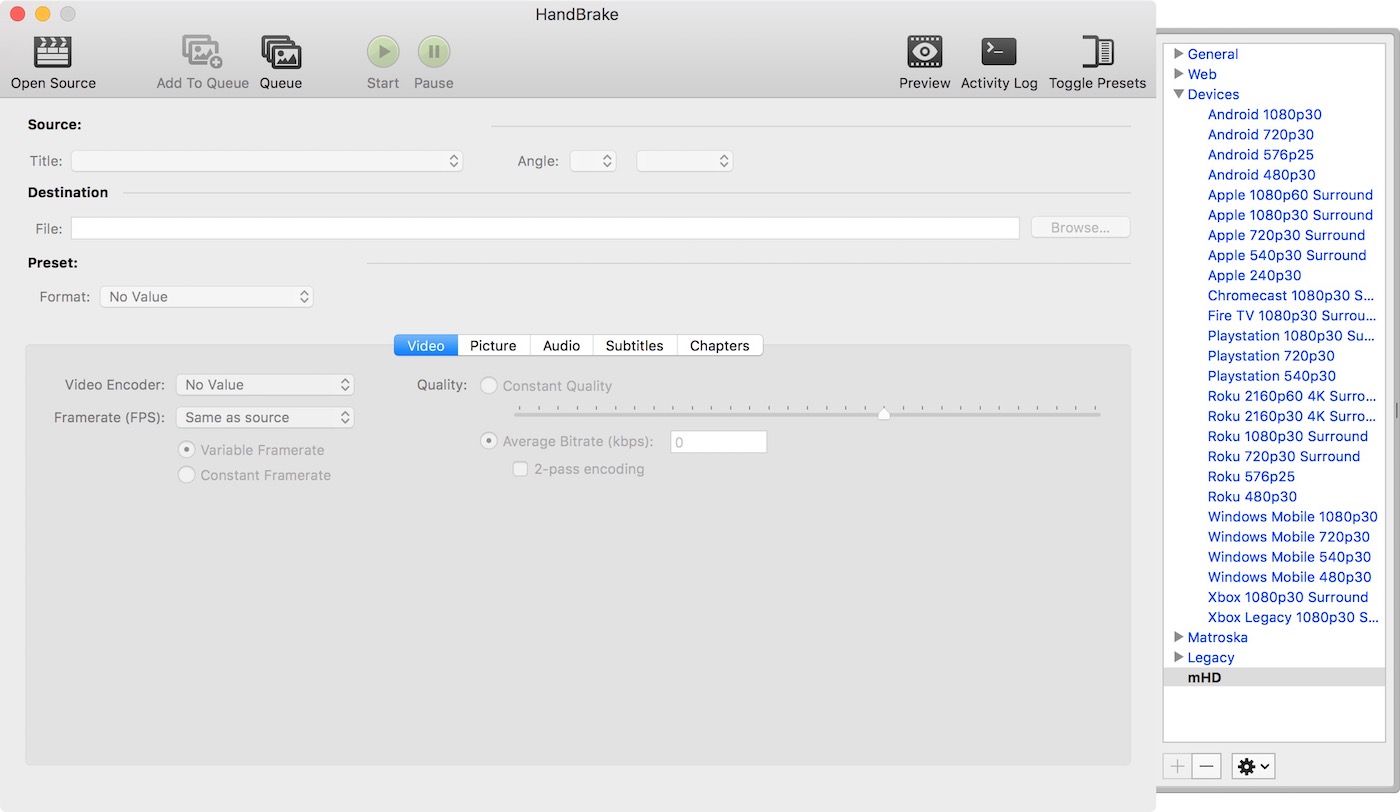The image size is (1400, 812).
Task: Collapse the Devices presets group
Action: pos(1179,94)
